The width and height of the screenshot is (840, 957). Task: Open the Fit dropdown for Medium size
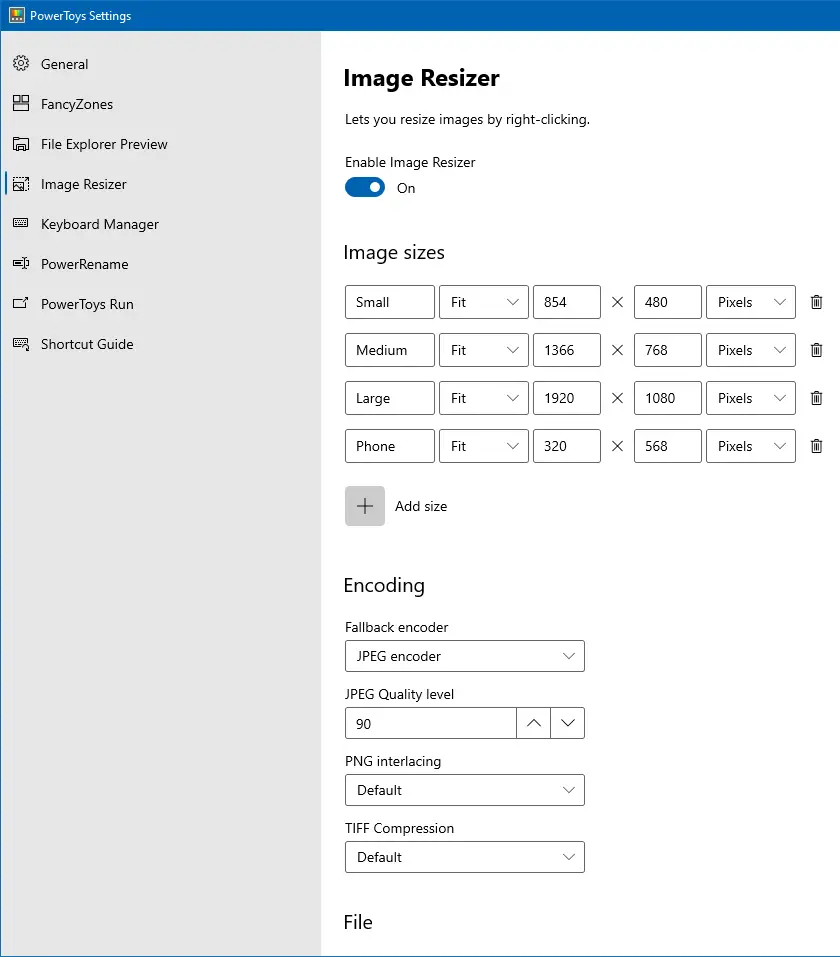[483, 350]
